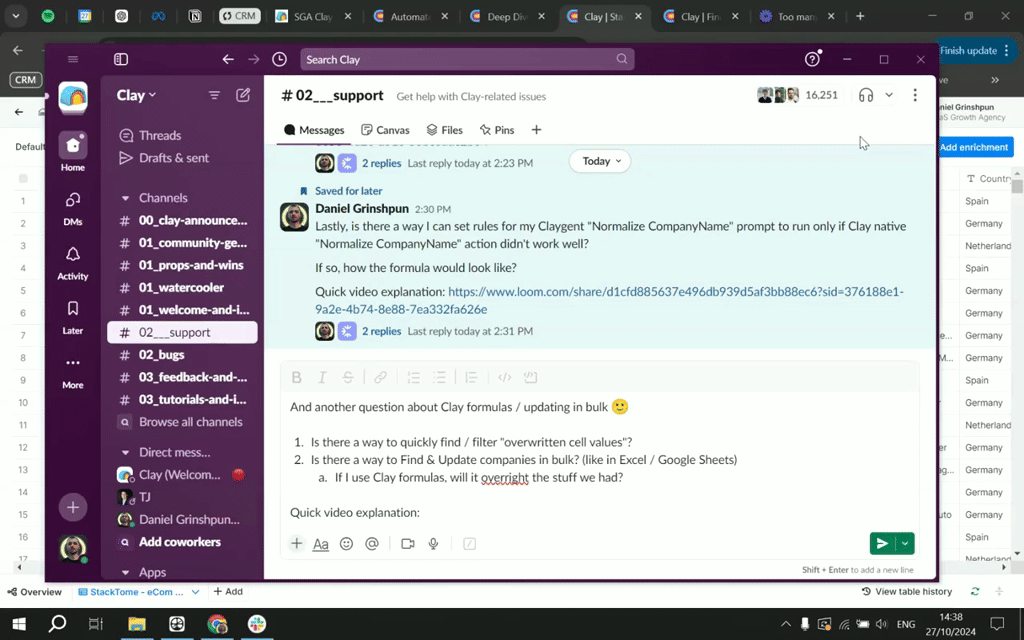Send the message with green arrow button
Viewport: 1024px width, 640px height.
coord(881,544)
